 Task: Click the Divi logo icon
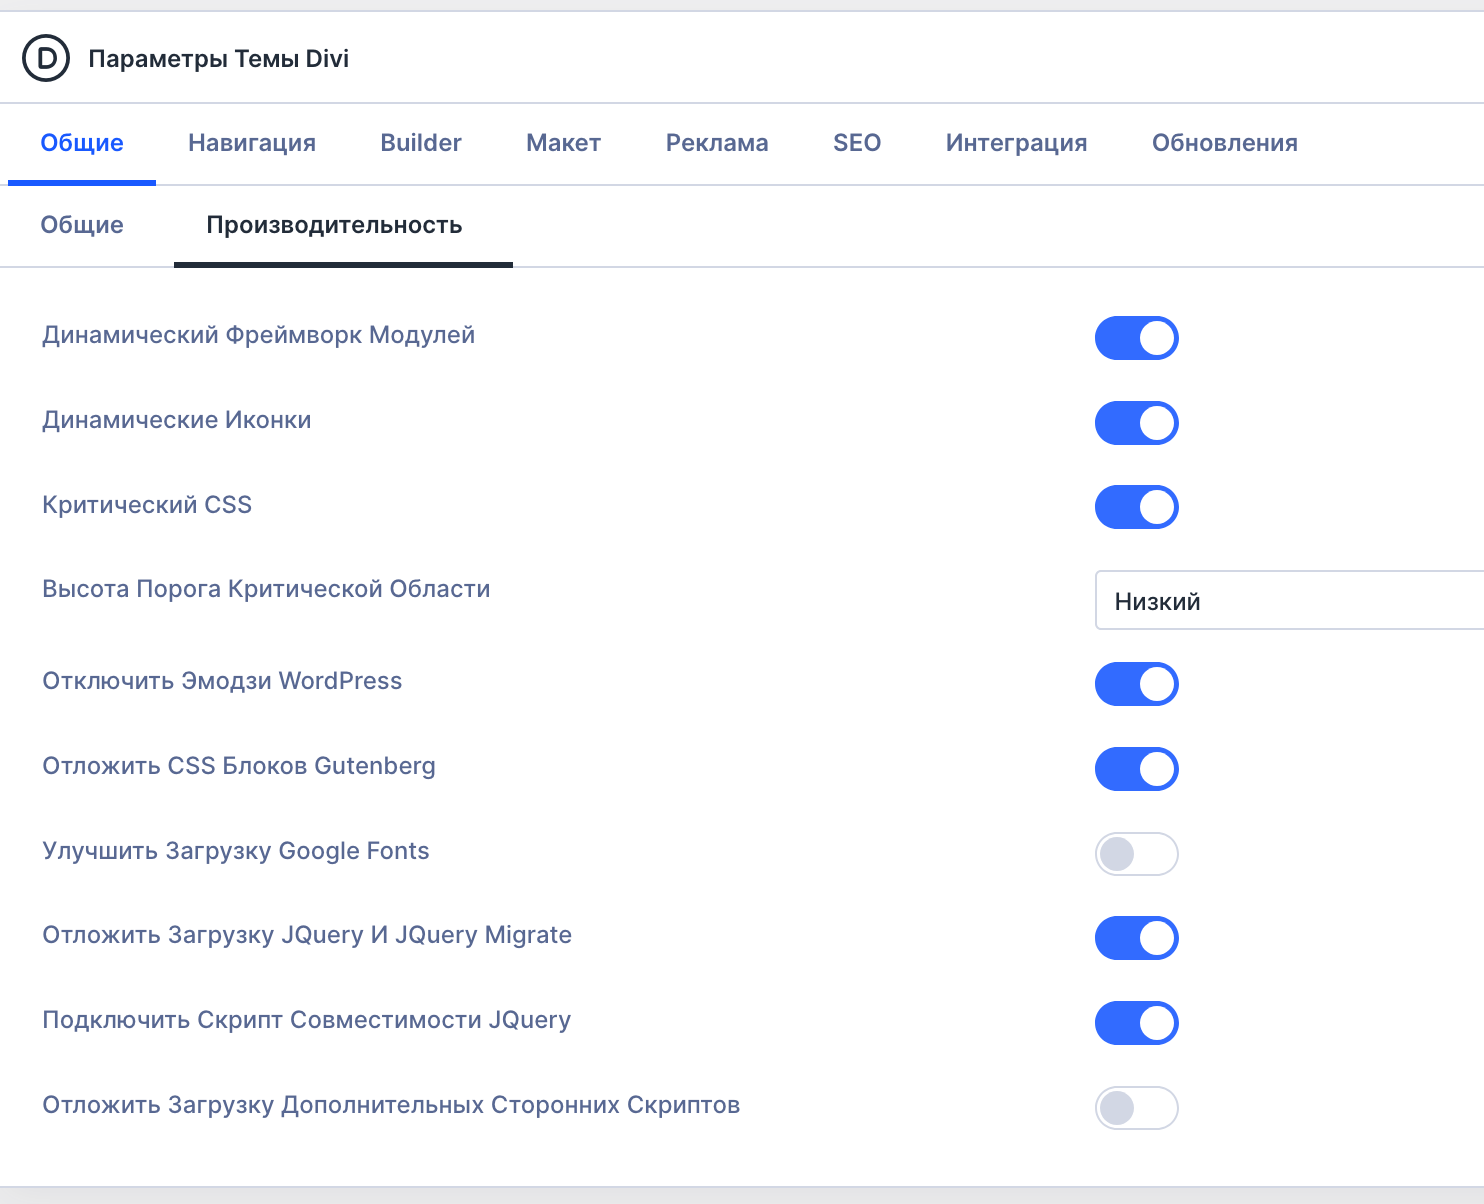46,59
